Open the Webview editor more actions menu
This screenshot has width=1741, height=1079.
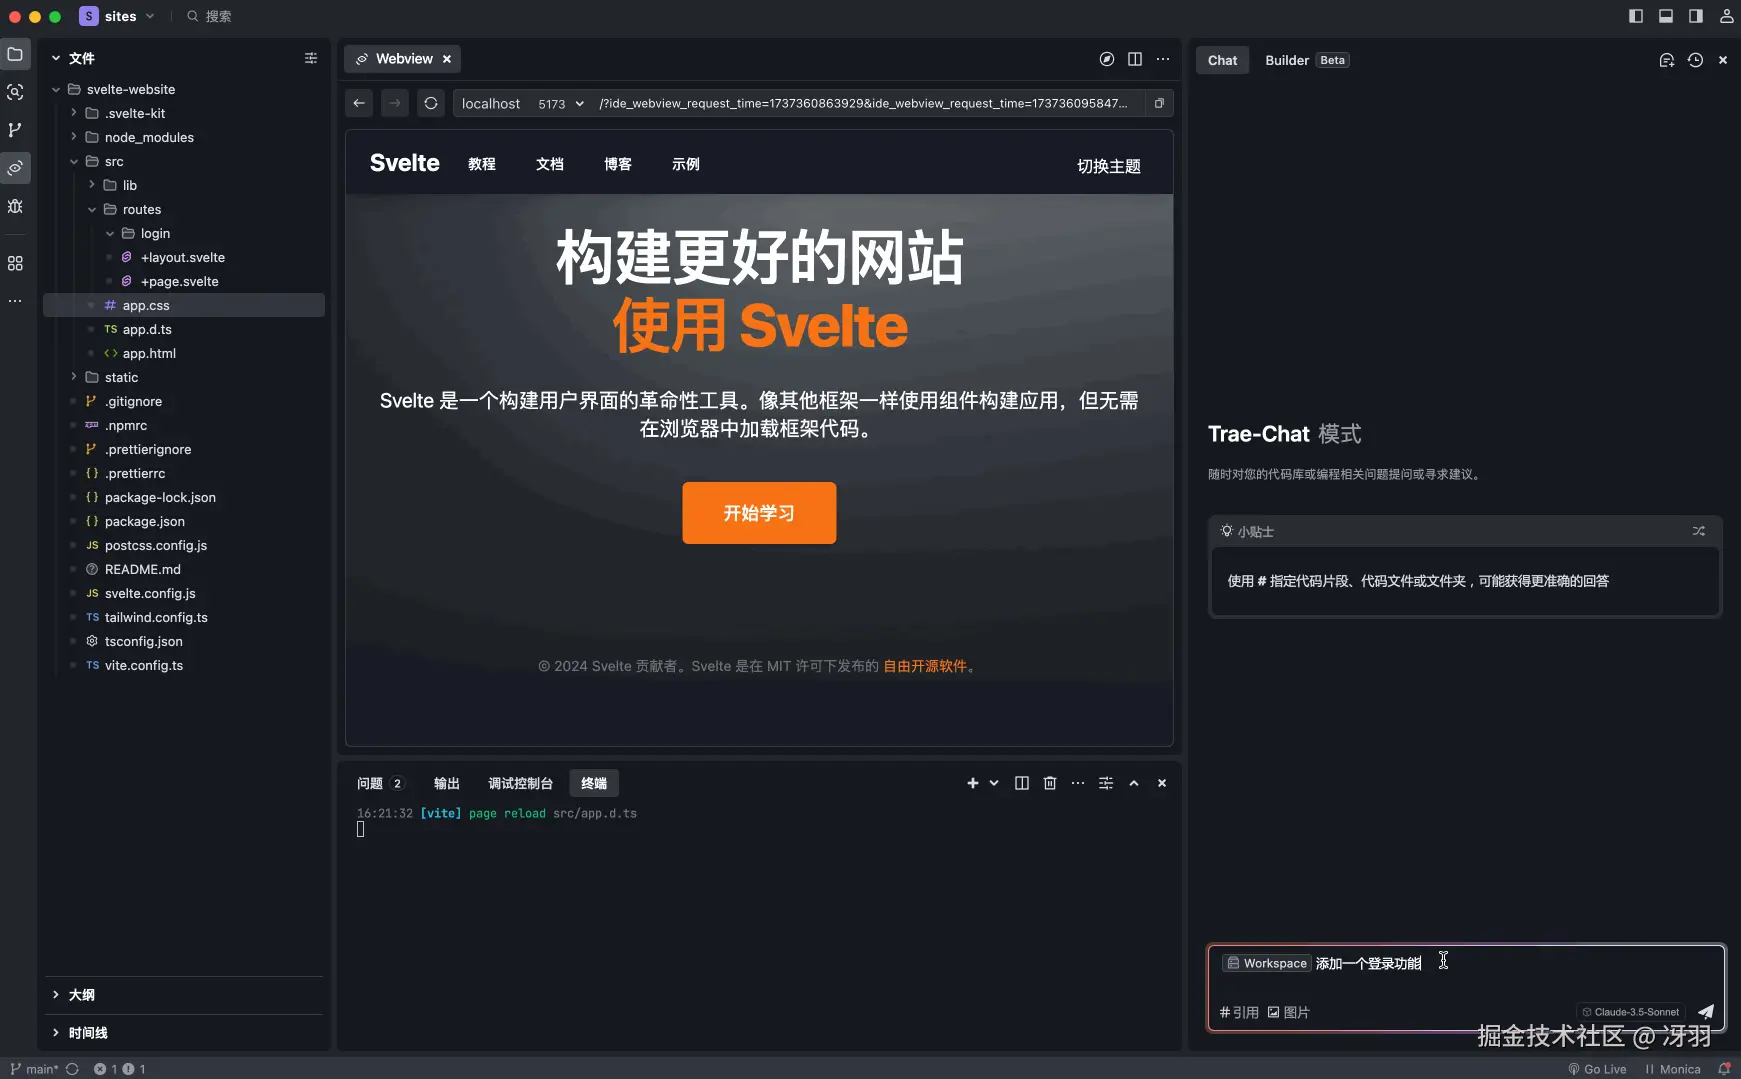[x=1163, y=59]
